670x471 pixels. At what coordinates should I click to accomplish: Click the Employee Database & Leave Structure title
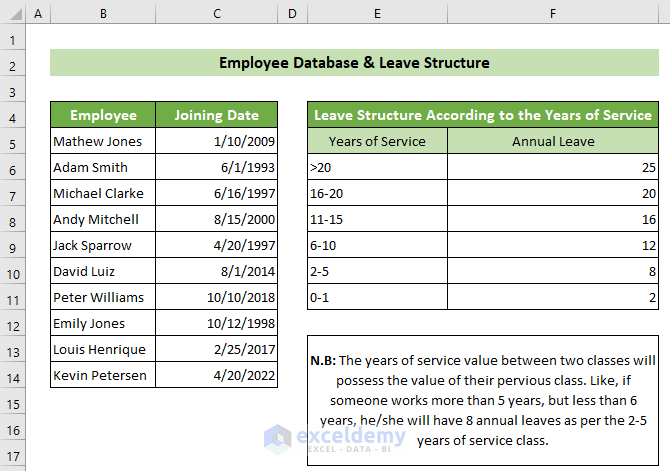pos(354,63)
